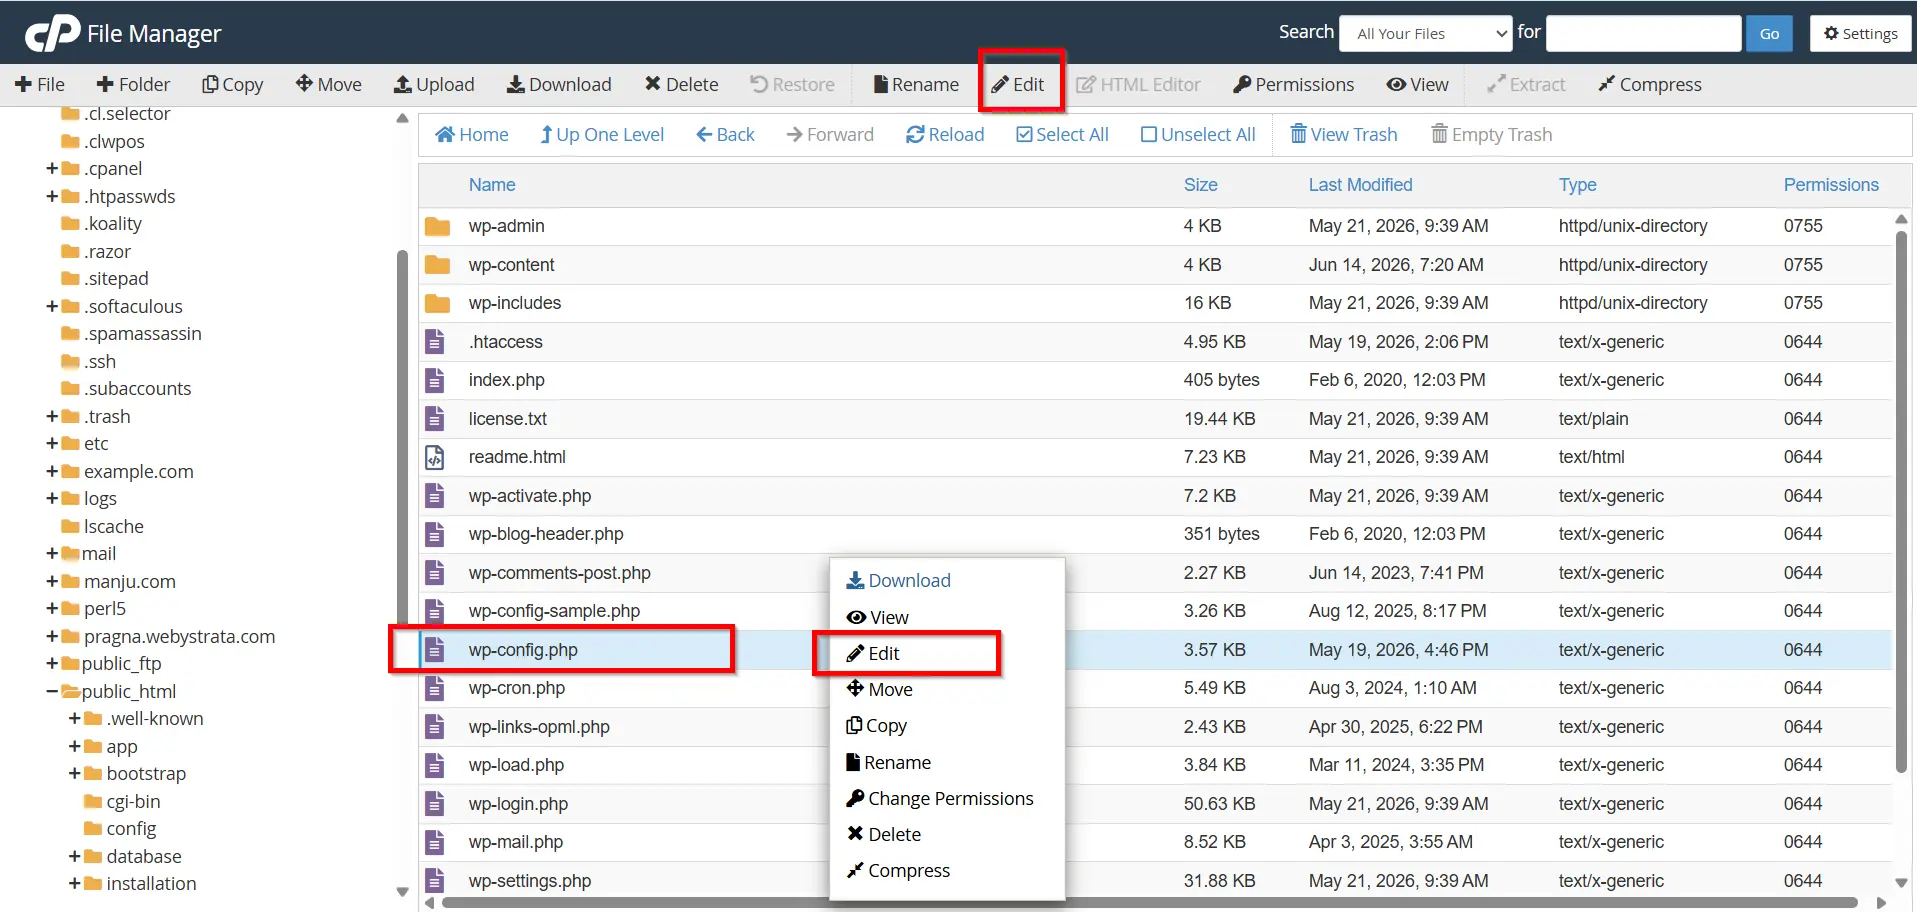This screenshot has height=912, width=1917.
Task: Choose Rename from the context menu
Action: point(888,763)
